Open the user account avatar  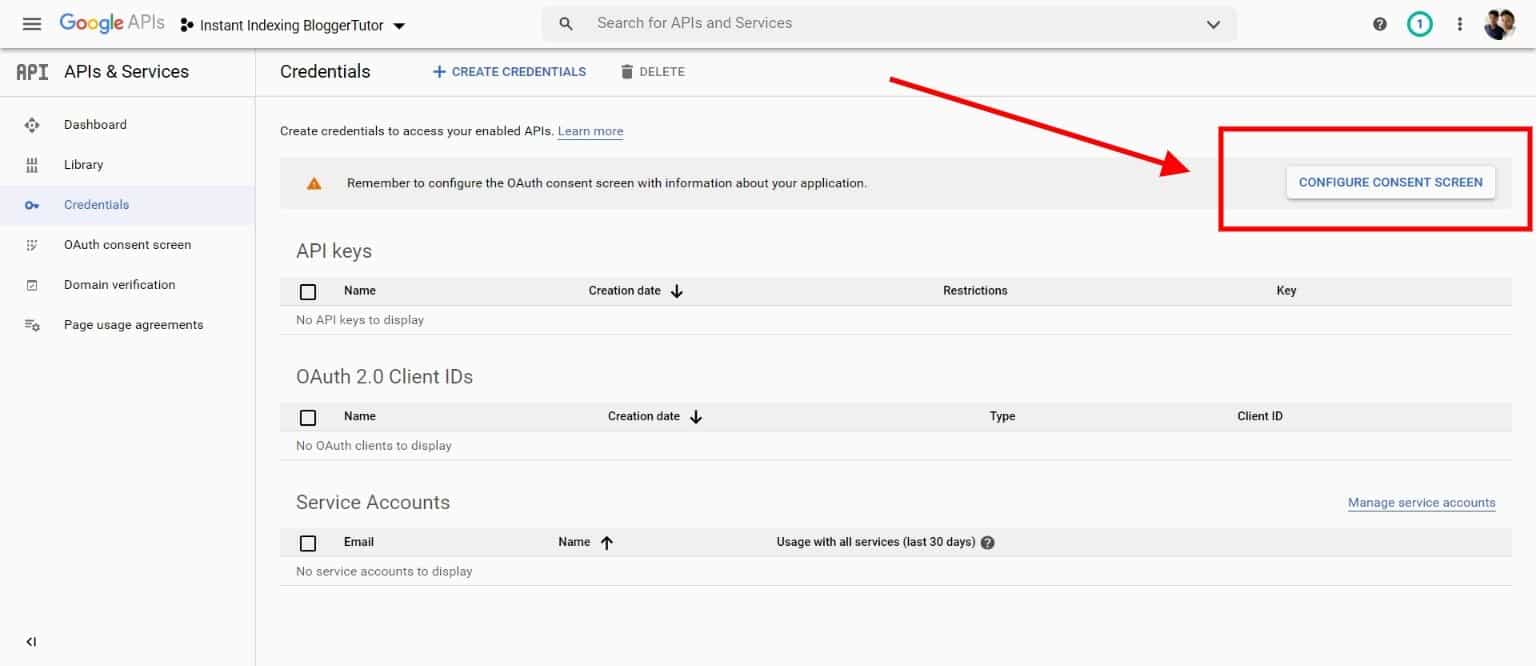1499,24
